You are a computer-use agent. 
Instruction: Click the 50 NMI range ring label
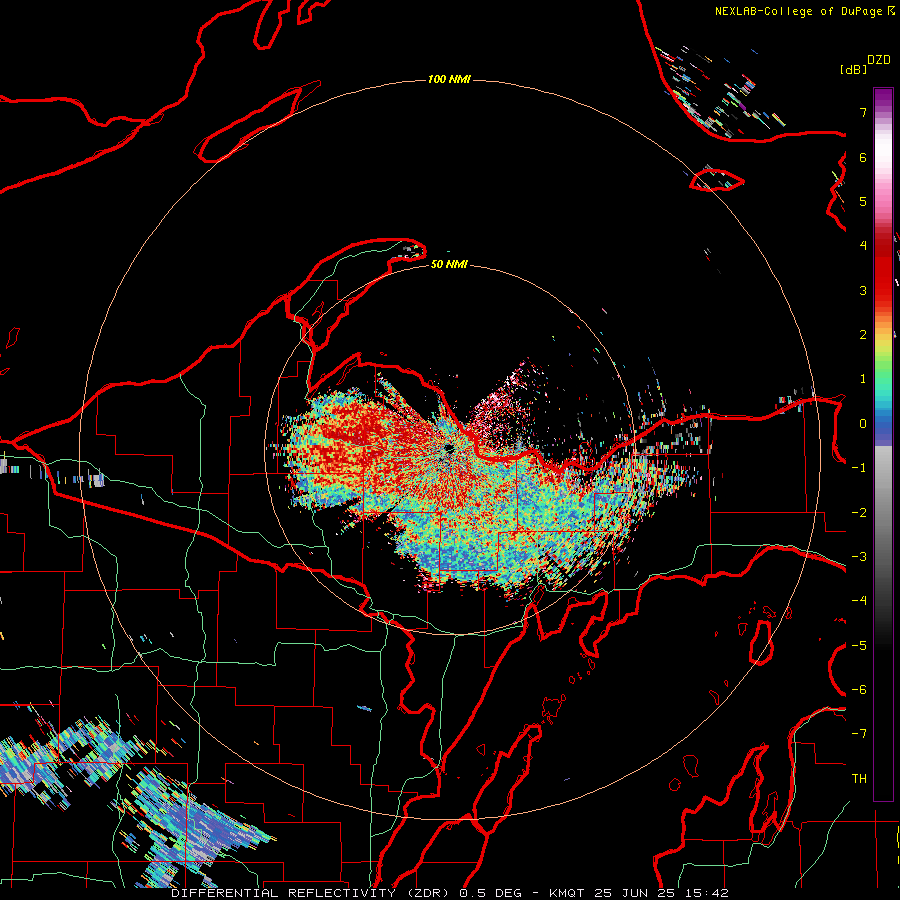tap(449, 264)
